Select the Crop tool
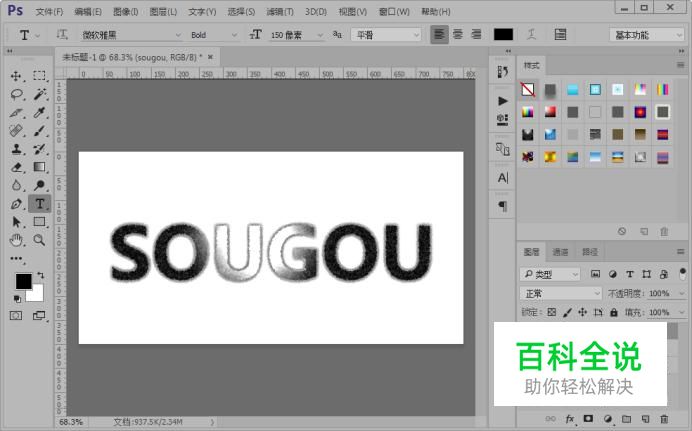692x431 pixels. [16, 112]
